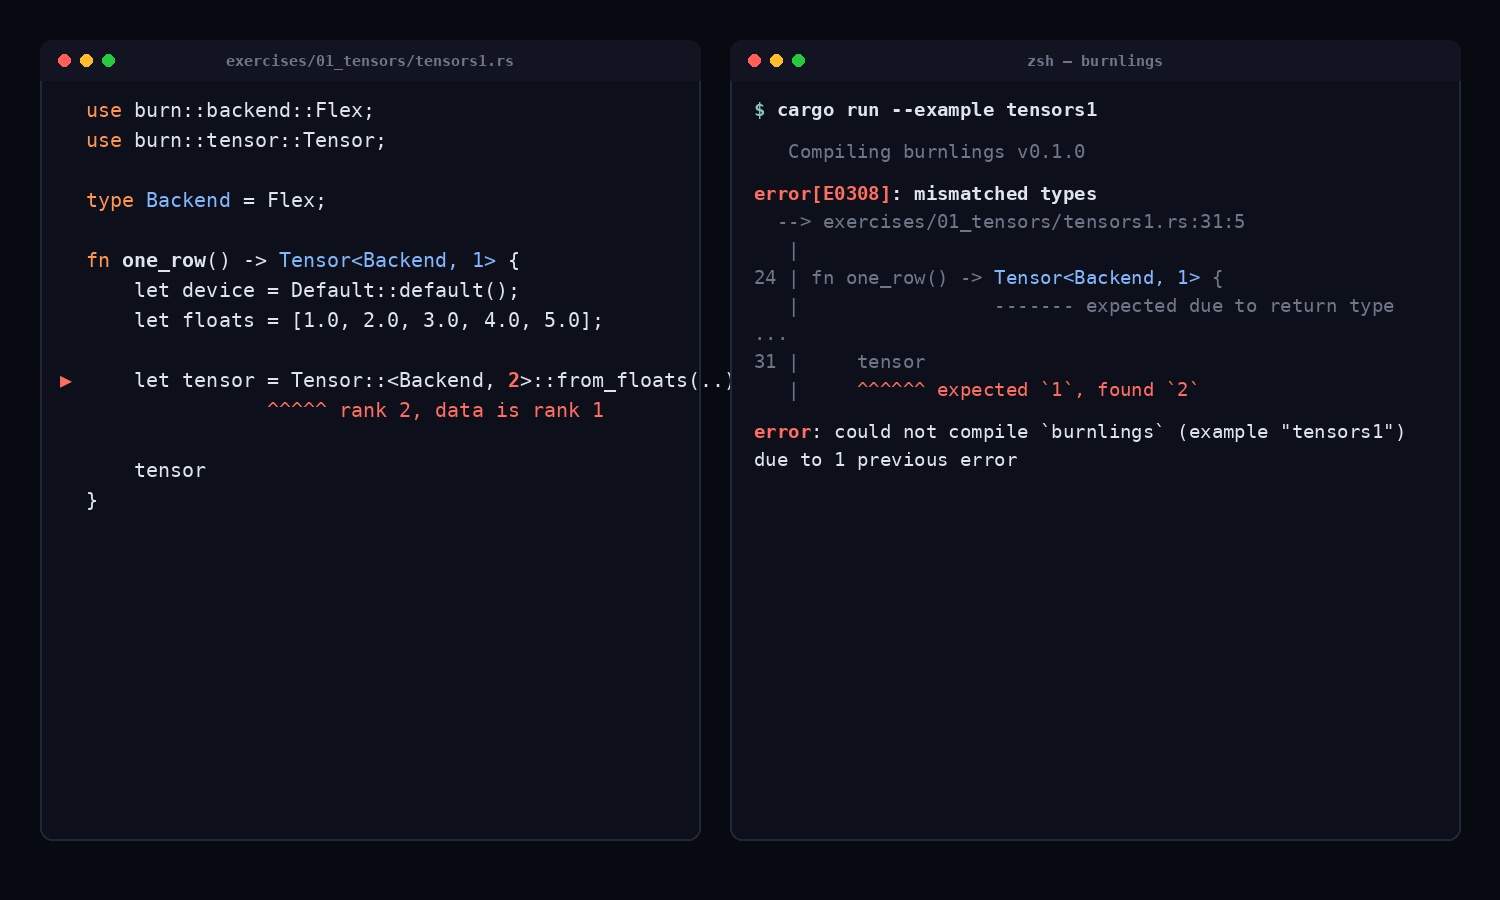Minimize the zsh burnlings terminal window
Viewport: 1500px width, 900px height.
(776, 61)
